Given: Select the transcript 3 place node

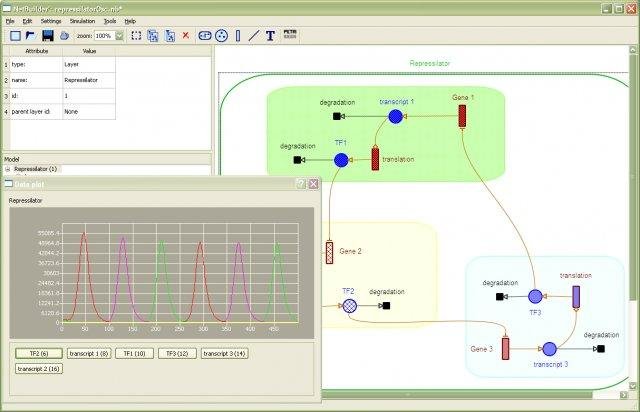Looking at the screenshot, I should 549,349.
